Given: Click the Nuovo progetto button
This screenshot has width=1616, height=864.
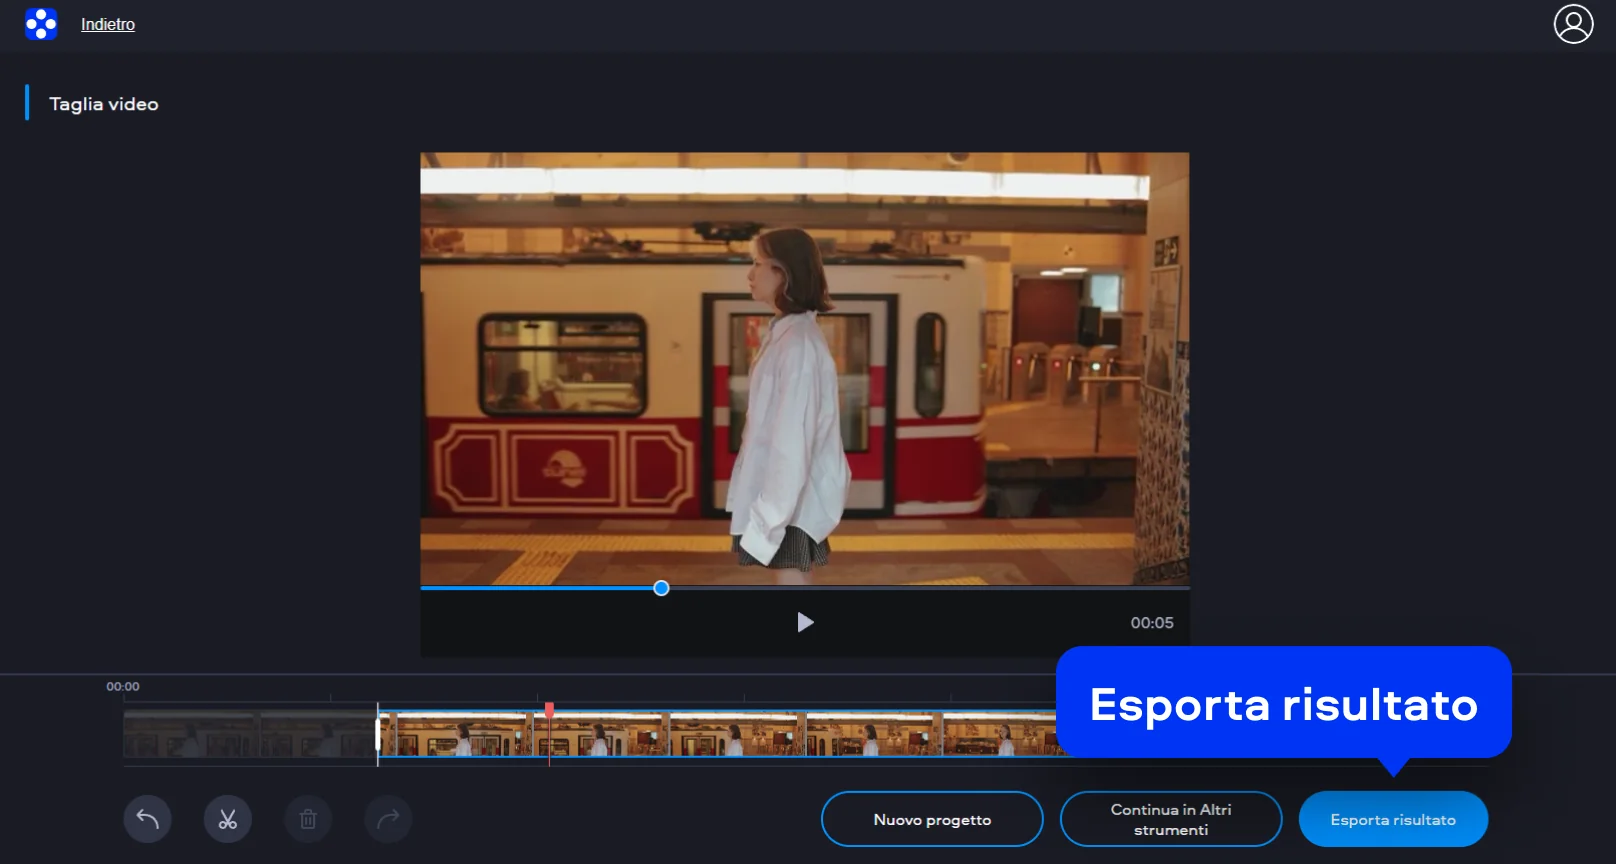Looking at the screenshot, I should tap(932, 820).
